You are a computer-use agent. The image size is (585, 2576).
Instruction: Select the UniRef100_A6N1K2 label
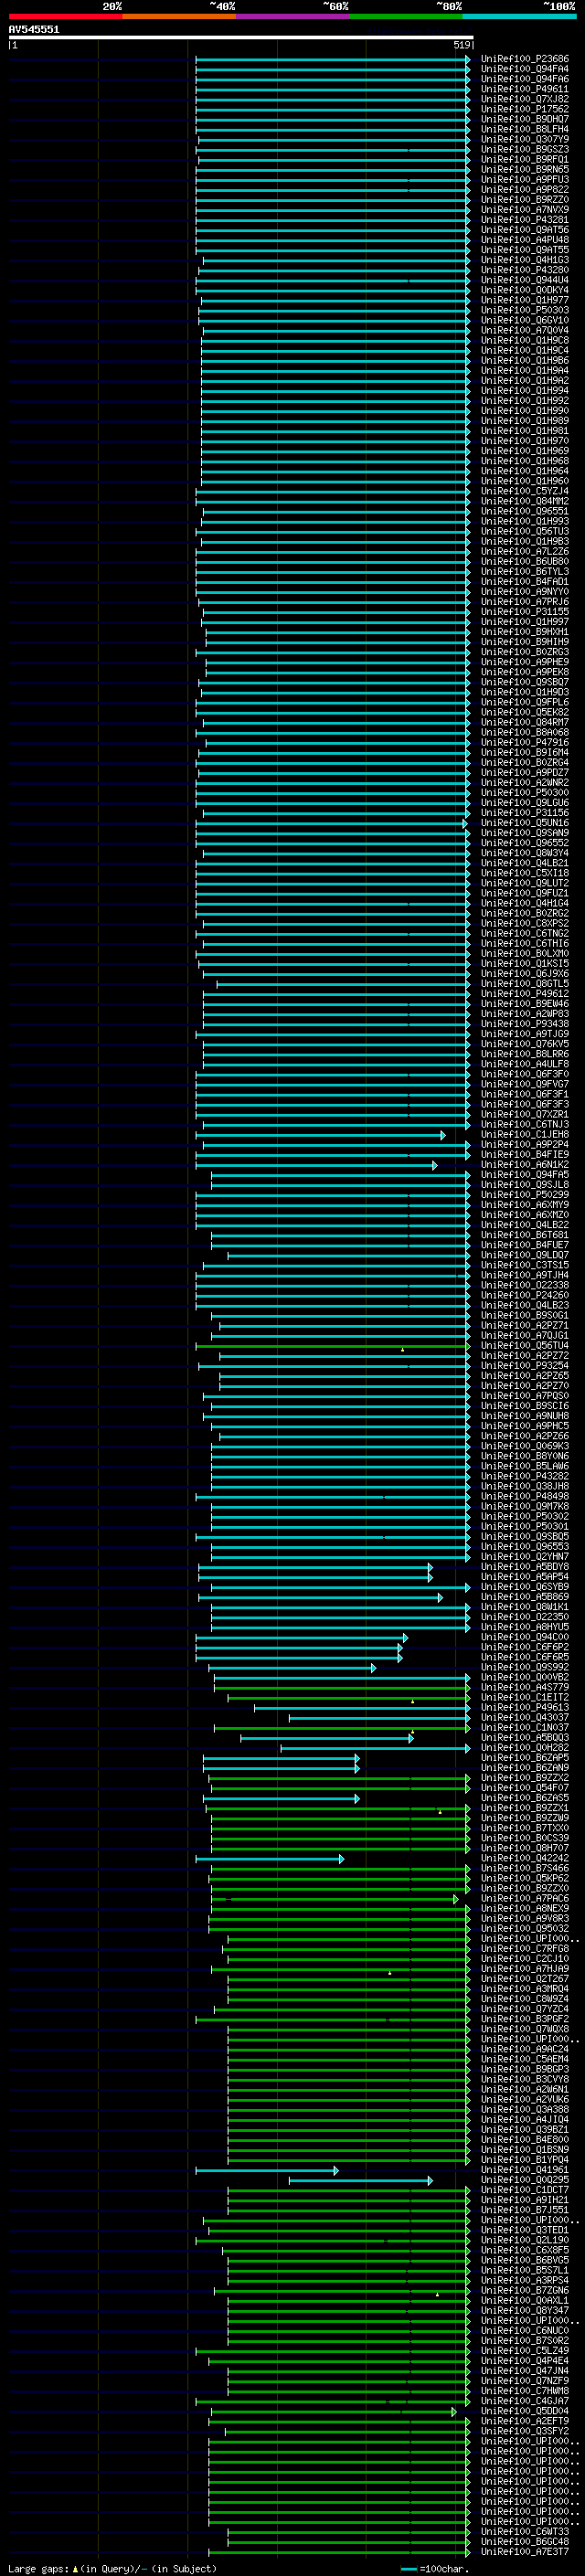point(524,1164)
